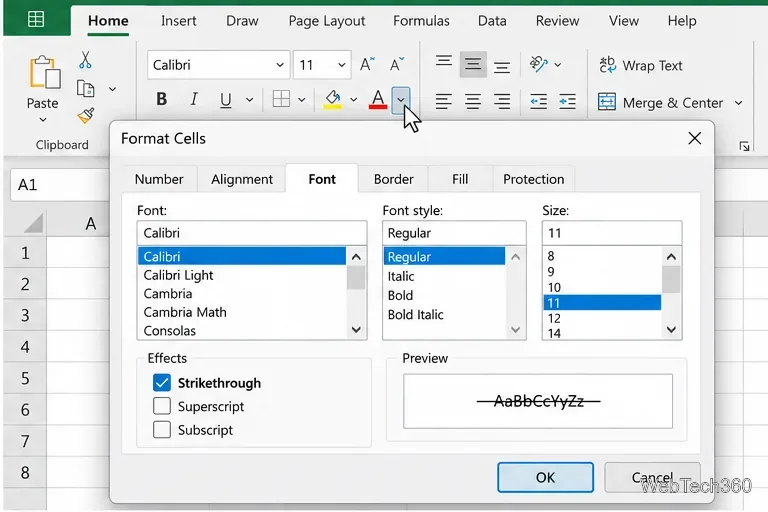The height and width of the screenshot is (512, 768).
Task: Switch to the Border dialog tab
Action: coord(393,179)
